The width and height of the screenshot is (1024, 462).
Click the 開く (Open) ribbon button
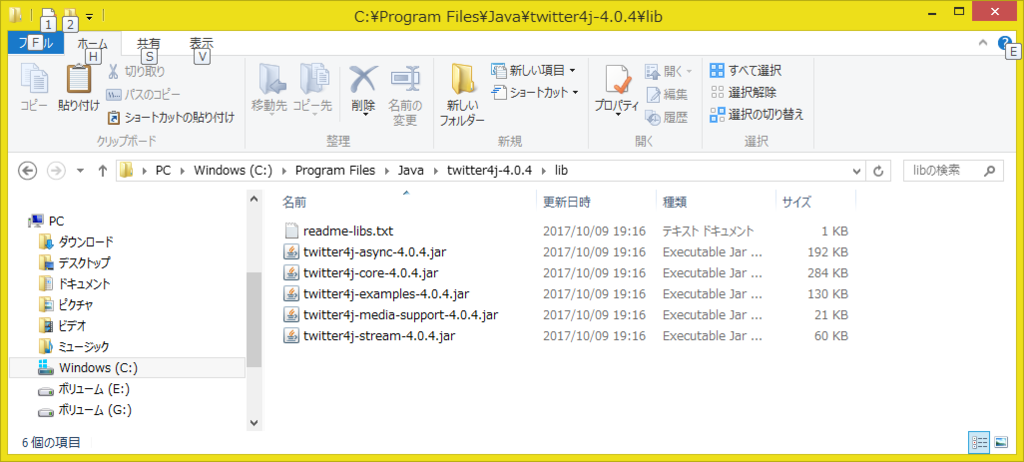[x=669, y=71]
